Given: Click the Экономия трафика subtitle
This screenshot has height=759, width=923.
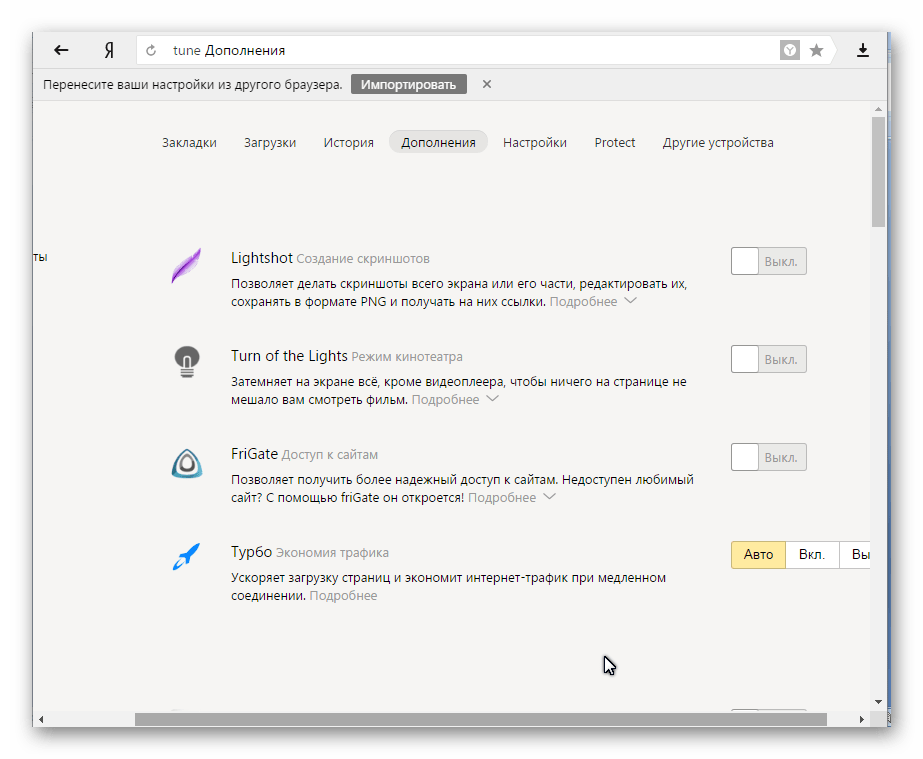Looking at the screenshot, I should (332, 553).
